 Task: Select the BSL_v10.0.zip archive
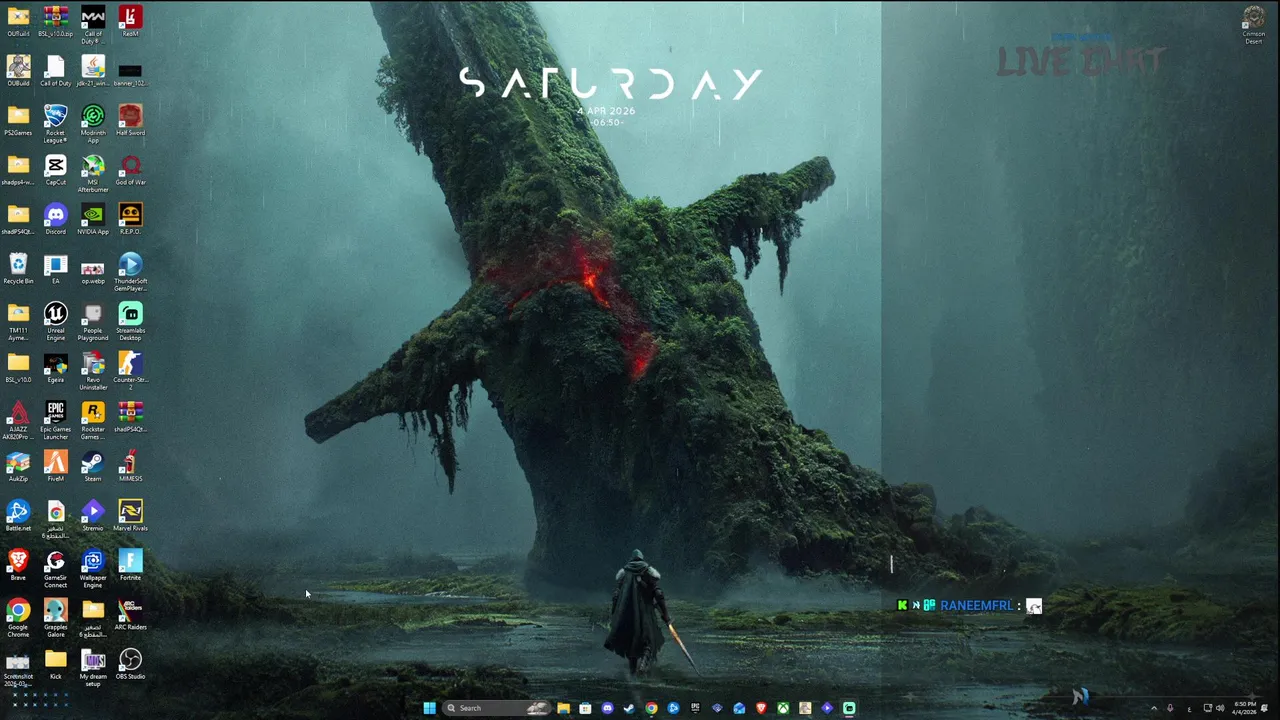coord(55,22)
